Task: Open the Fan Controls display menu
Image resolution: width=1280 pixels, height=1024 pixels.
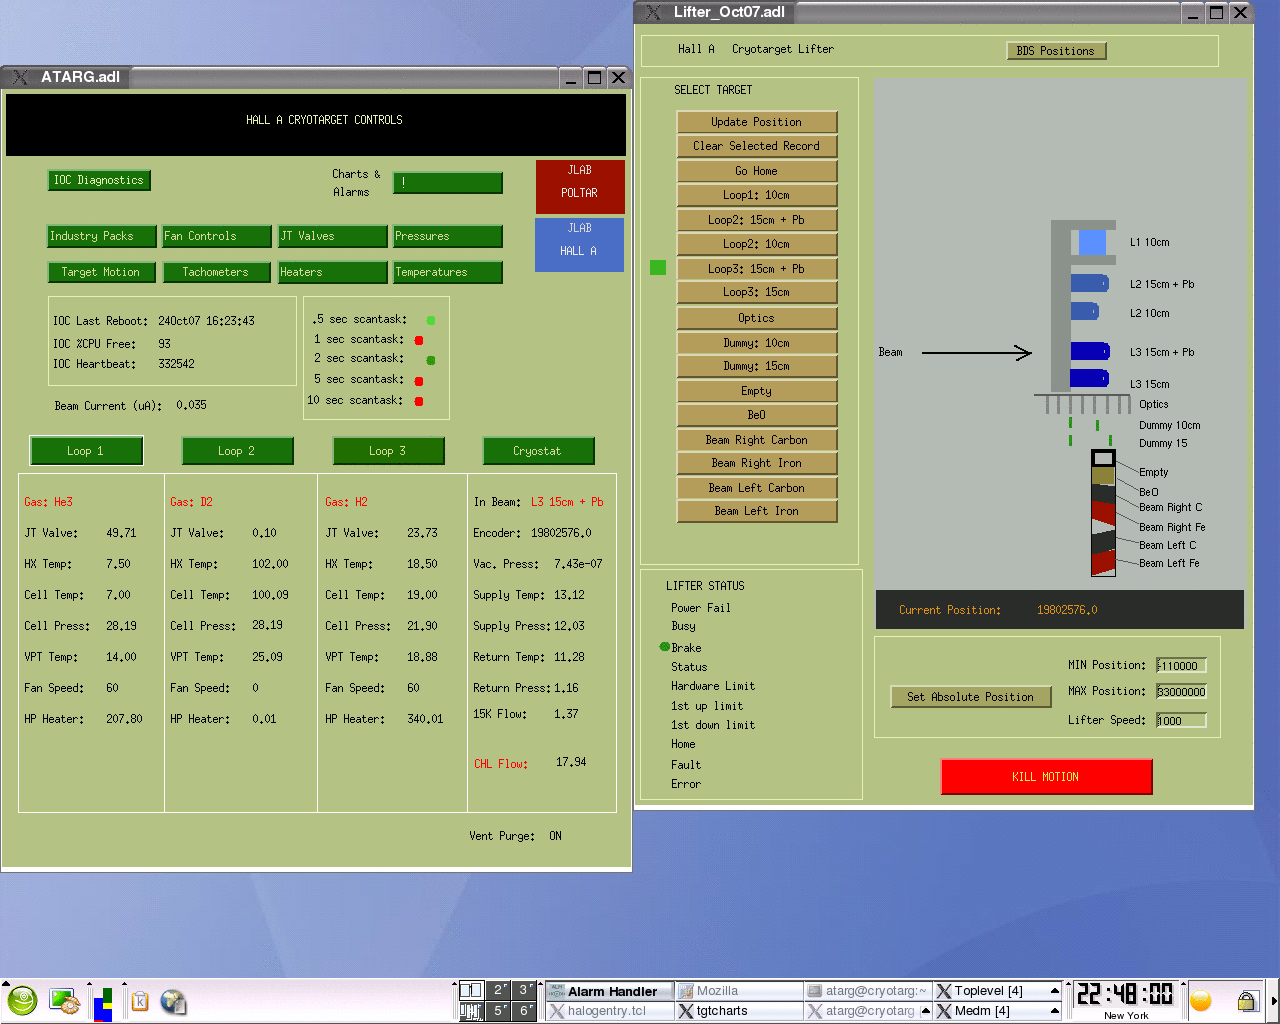Action: coord(217,236)
